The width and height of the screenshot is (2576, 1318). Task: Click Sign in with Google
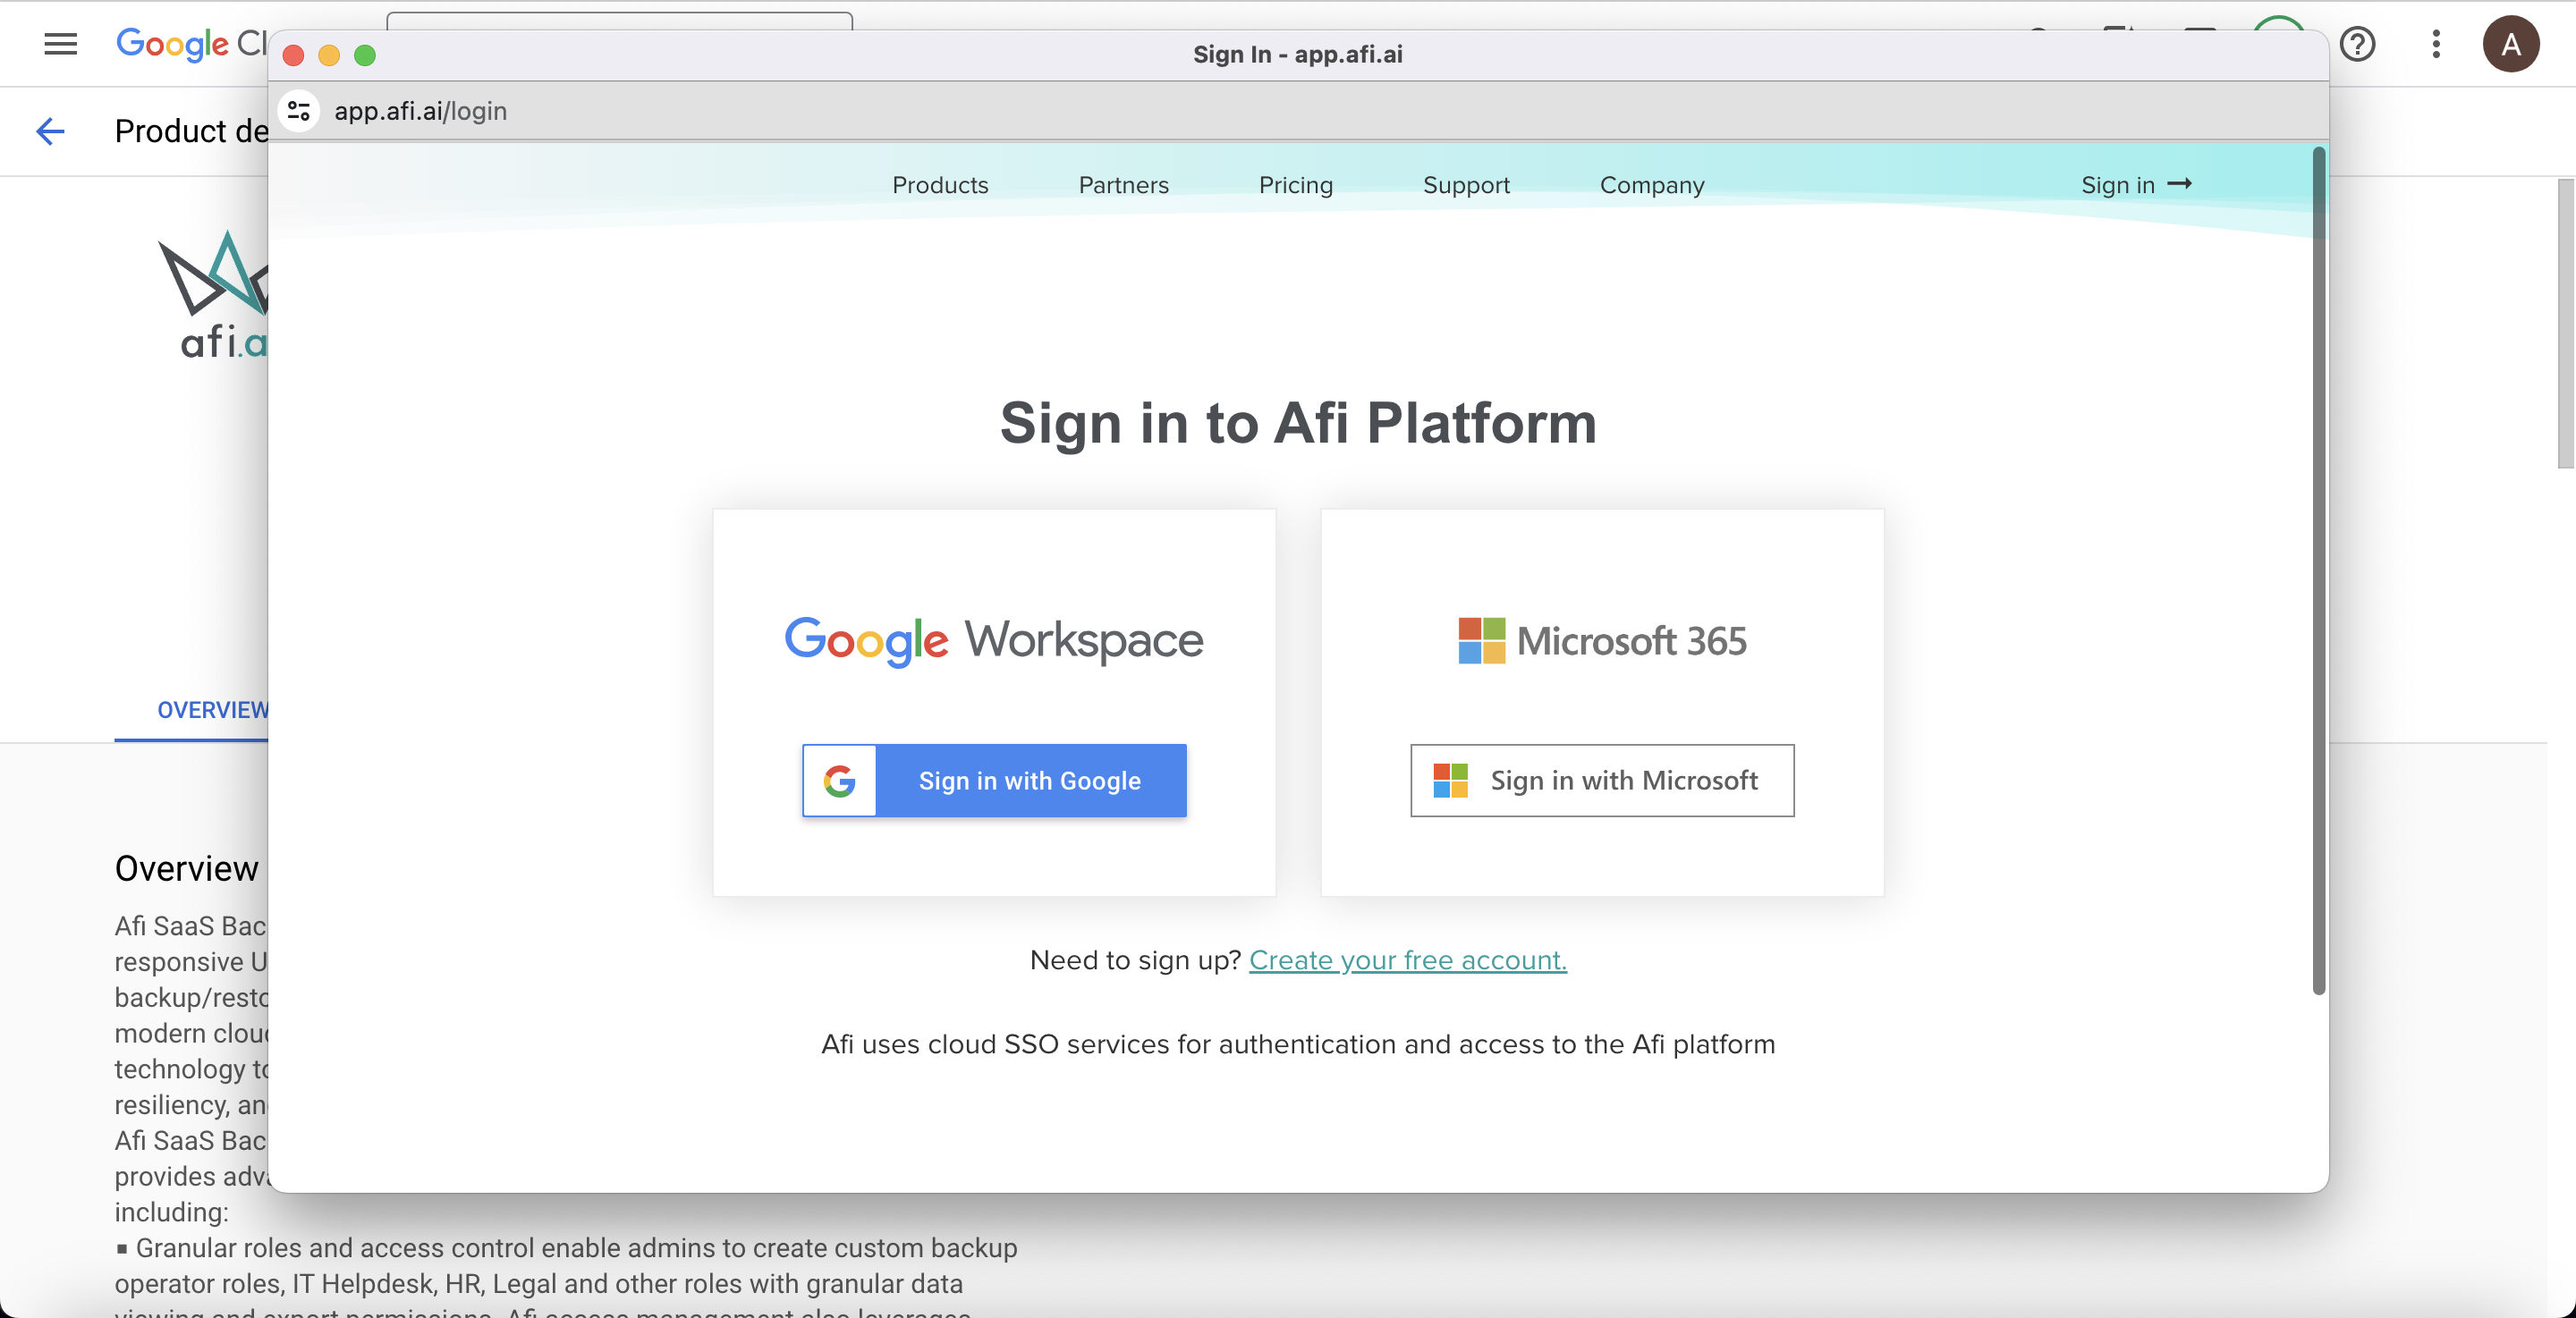1030,781
